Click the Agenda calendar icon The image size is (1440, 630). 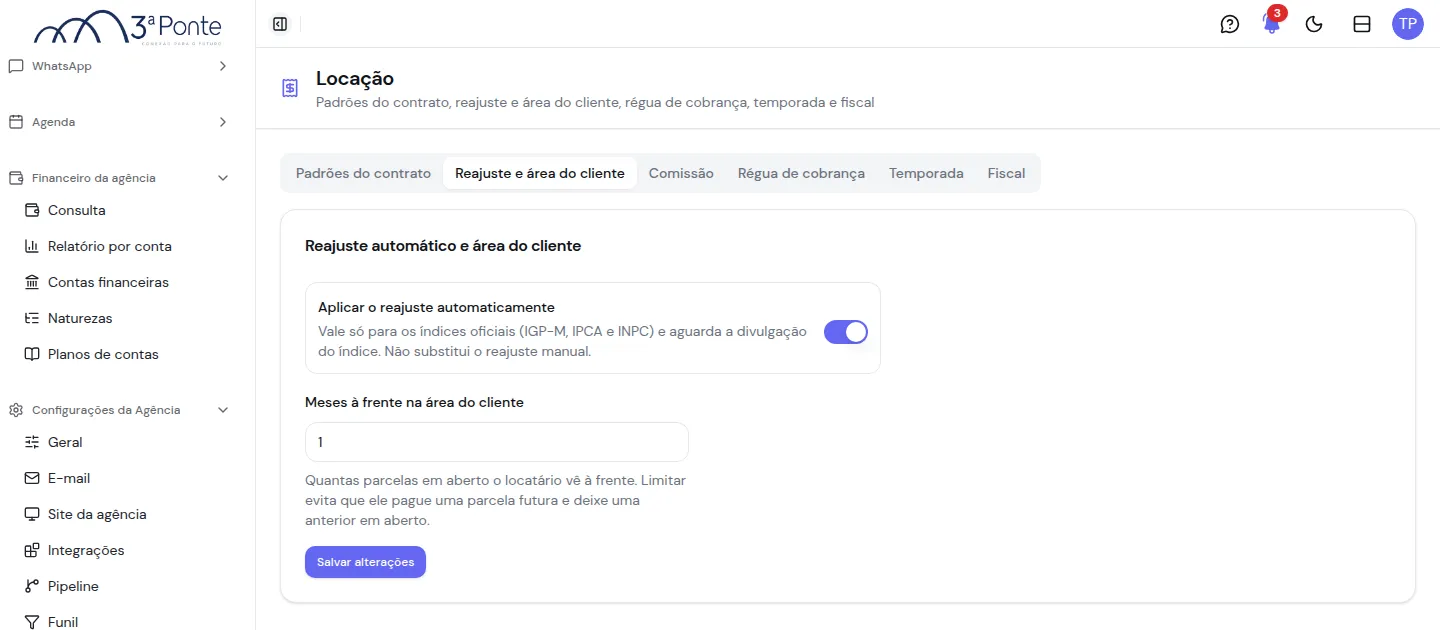pyautogui.click(x=16, y=122)
